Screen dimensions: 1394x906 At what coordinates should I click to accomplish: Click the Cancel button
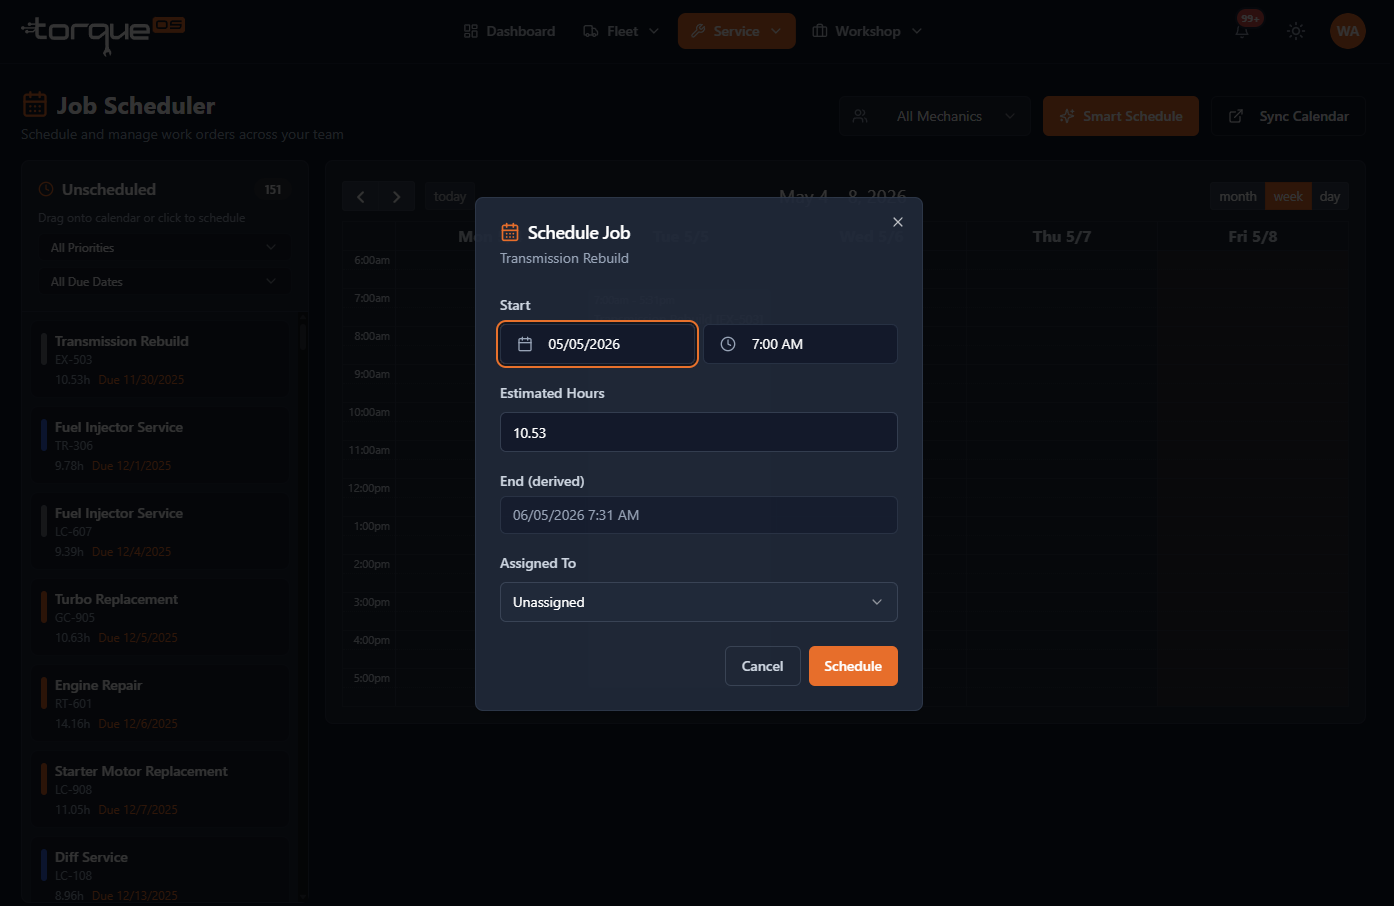pyautogui.click(x=762, y=666)
